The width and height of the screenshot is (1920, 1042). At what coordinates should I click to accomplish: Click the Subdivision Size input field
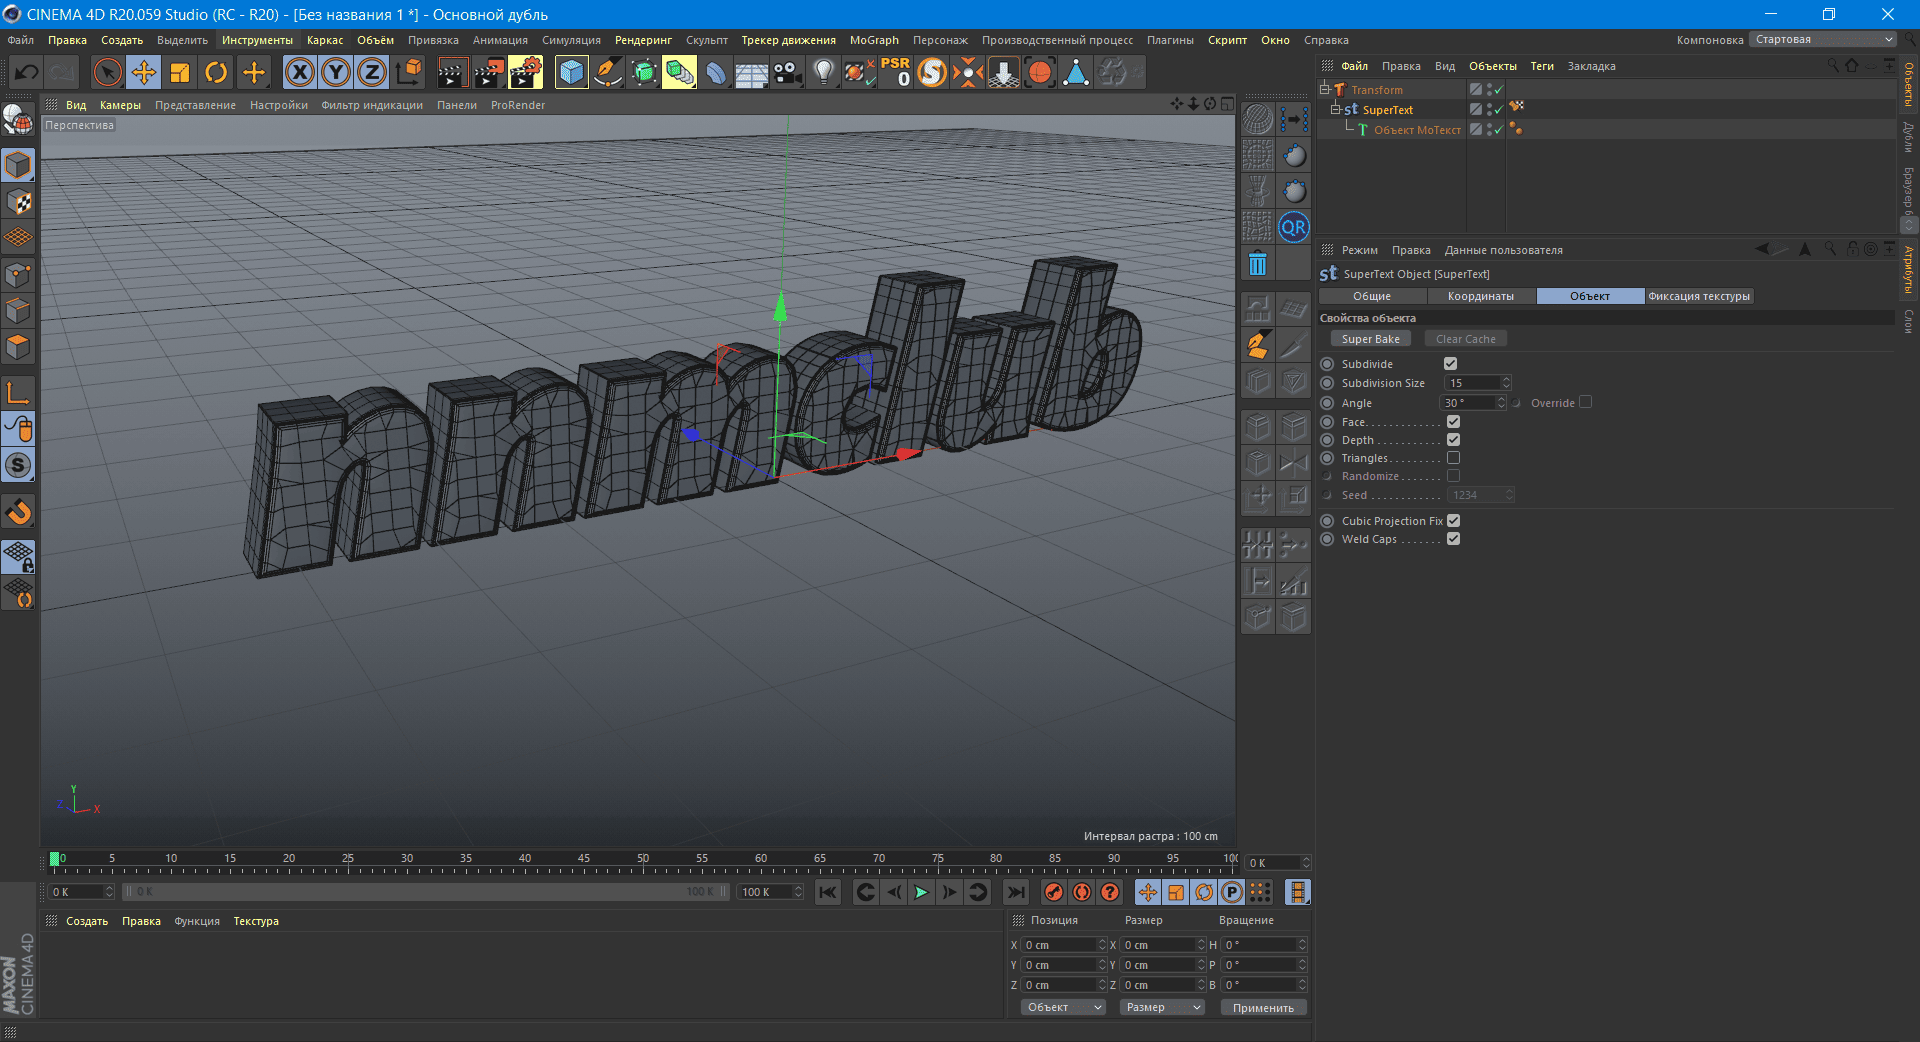(1473, 383)
